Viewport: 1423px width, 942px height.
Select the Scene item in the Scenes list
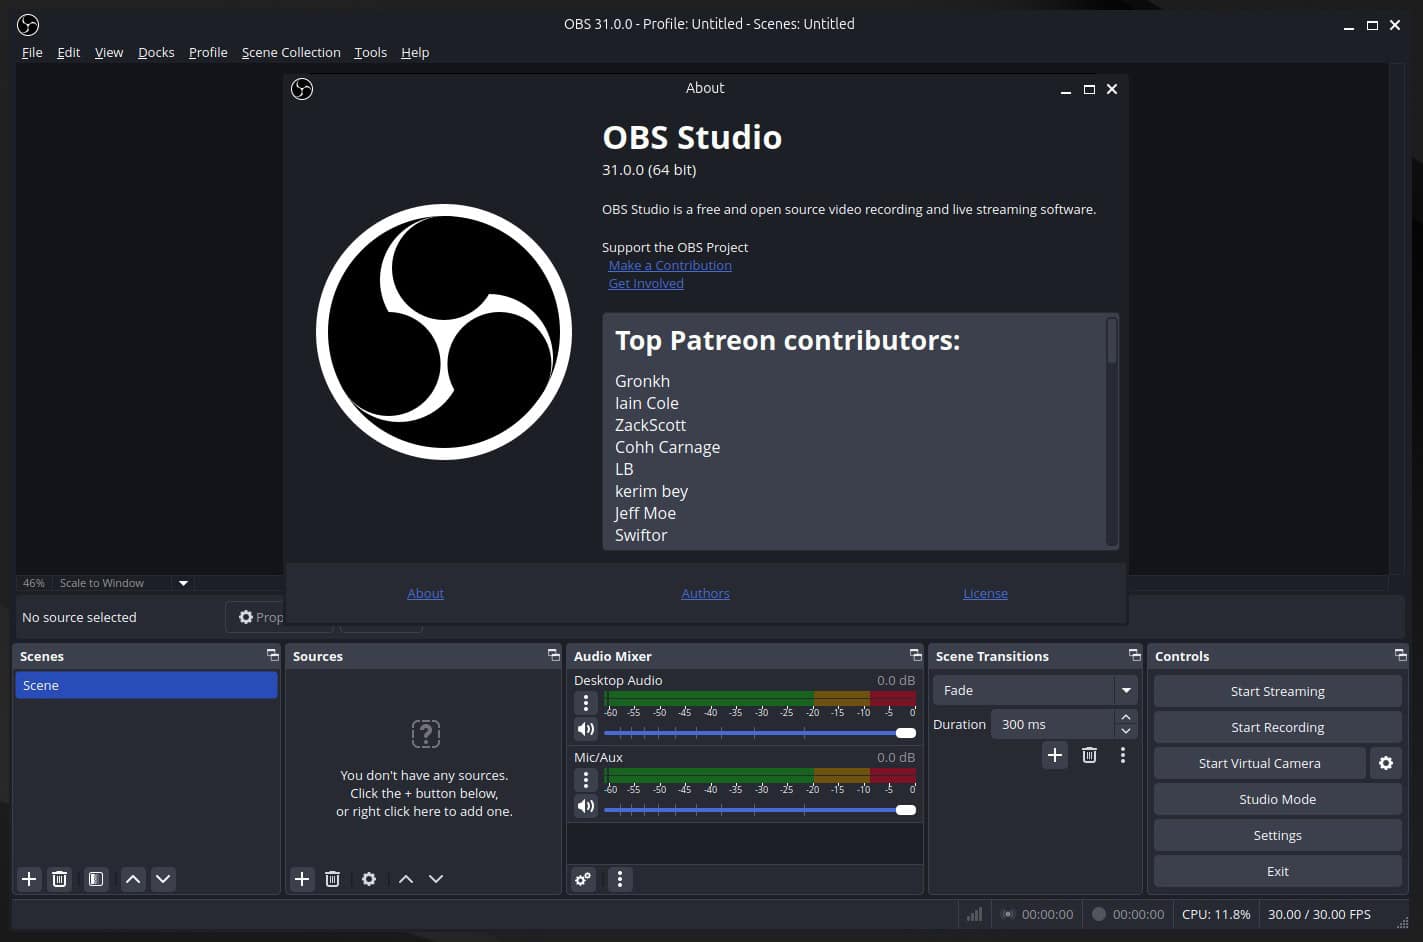click(x=146, y=685)
